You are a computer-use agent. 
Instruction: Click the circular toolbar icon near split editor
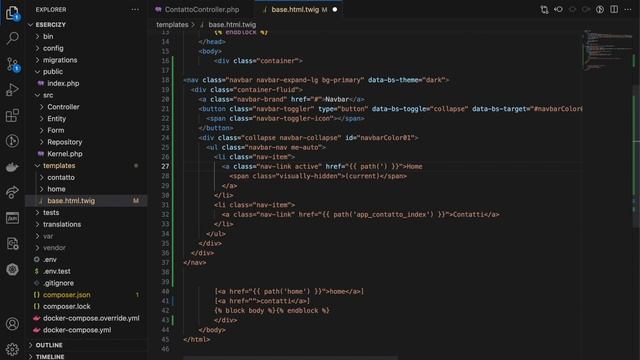point(600,9)
